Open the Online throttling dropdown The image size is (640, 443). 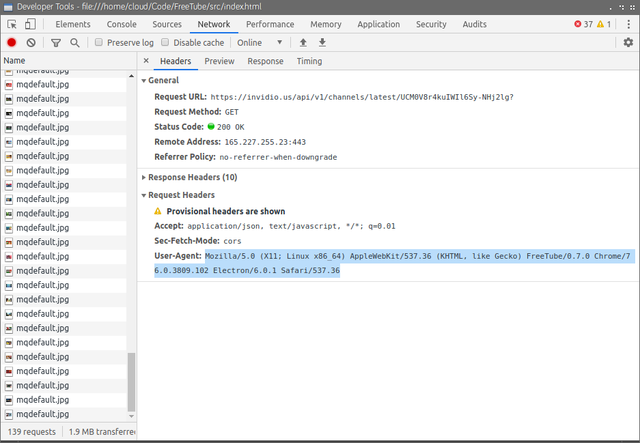click(x=260, y=42)
